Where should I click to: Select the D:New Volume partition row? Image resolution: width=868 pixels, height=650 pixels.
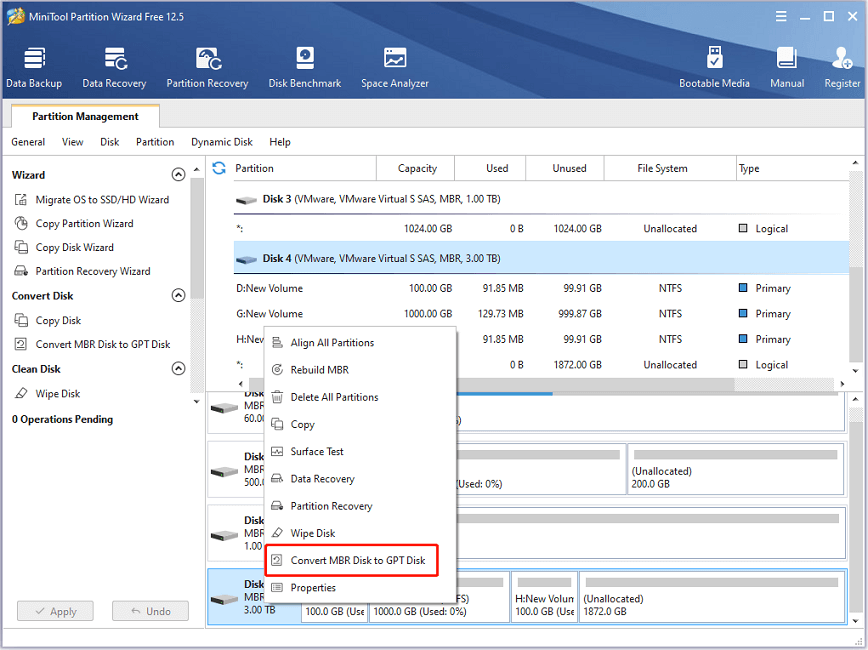(541, 288)
